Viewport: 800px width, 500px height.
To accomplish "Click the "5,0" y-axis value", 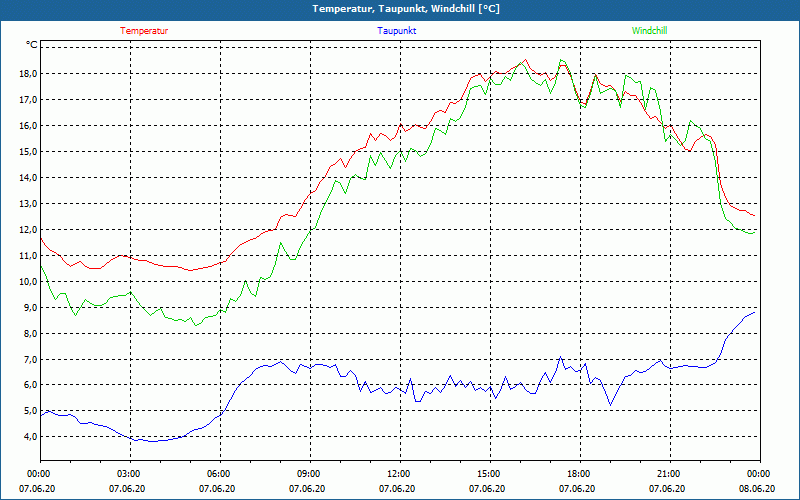I will 30,411.
